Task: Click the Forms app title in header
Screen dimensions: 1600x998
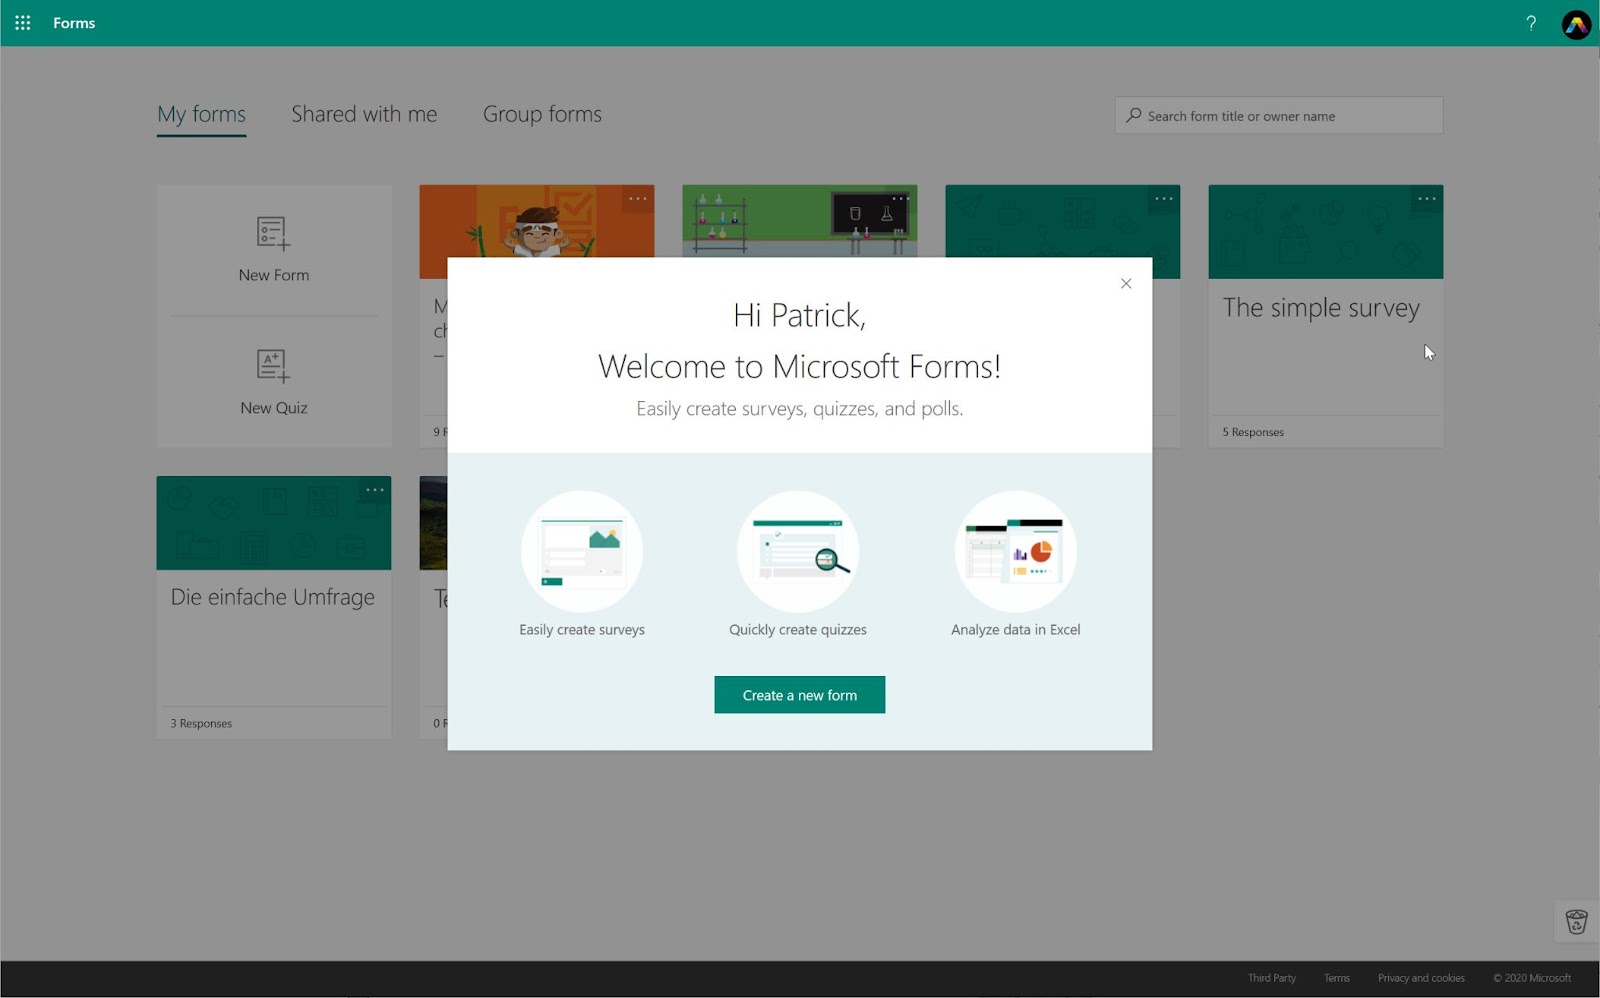Action: 74,23
